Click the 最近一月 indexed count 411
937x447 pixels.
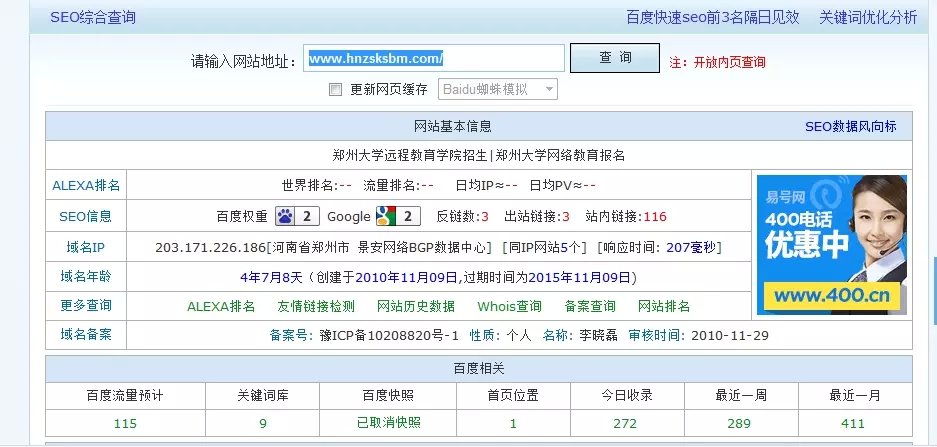click(x=853, y=424)
